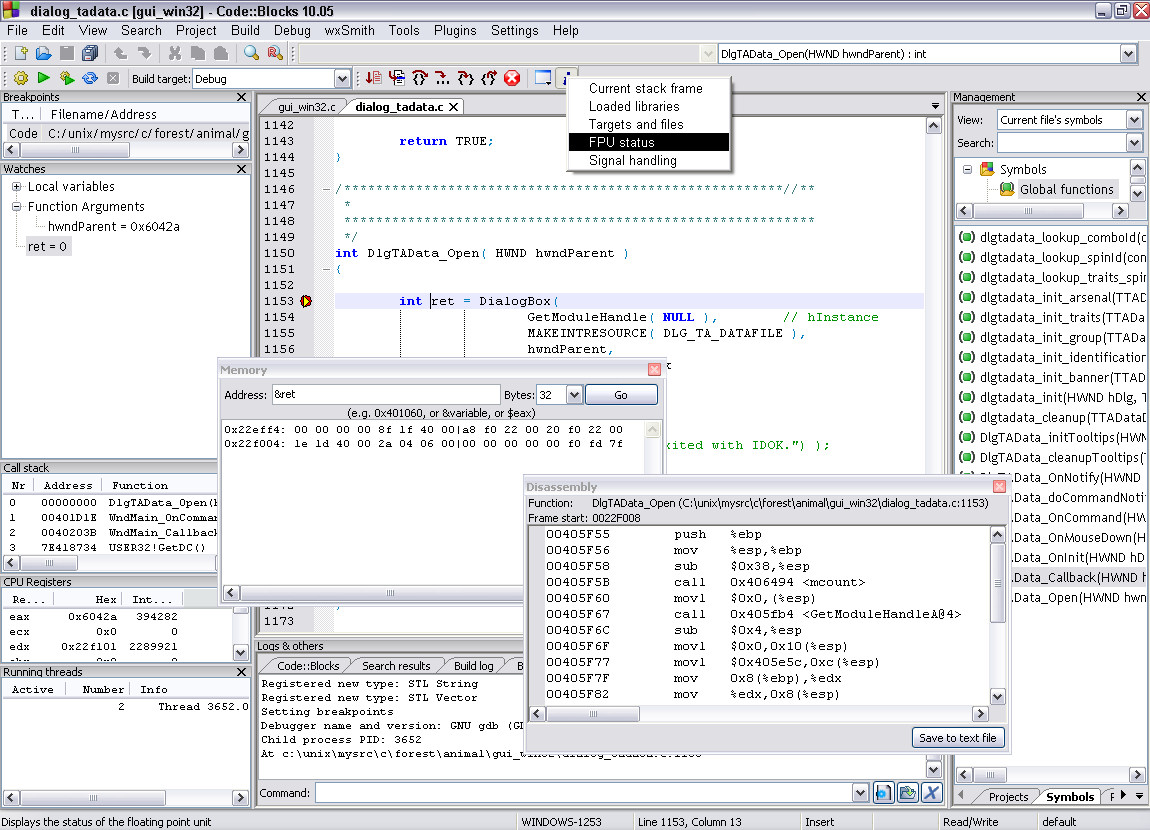Click the blue X beside Command field
This screenshot has height=830, width=1150.
(931, 793)
